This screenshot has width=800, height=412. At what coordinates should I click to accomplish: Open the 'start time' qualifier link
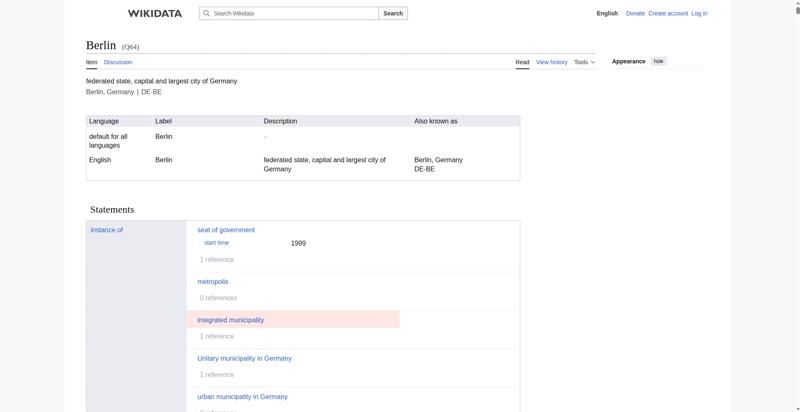pos(216,243)
